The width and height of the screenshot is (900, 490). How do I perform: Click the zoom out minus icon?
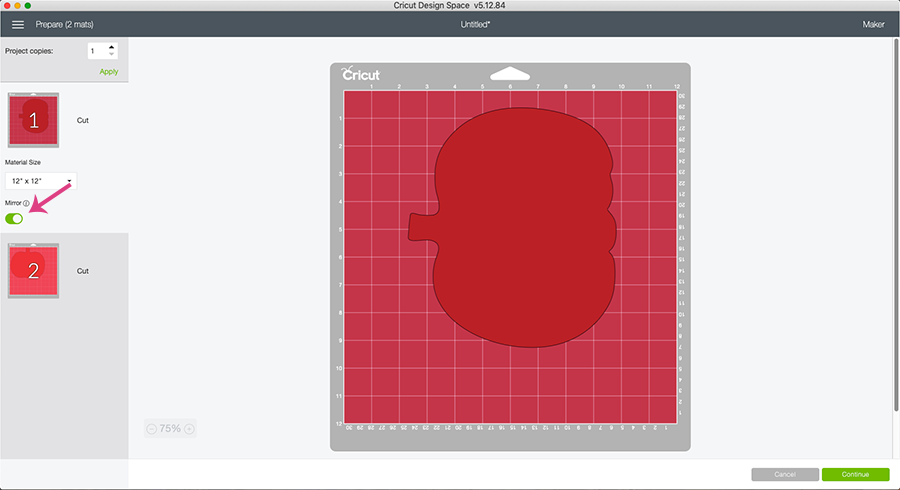[151, 429]
